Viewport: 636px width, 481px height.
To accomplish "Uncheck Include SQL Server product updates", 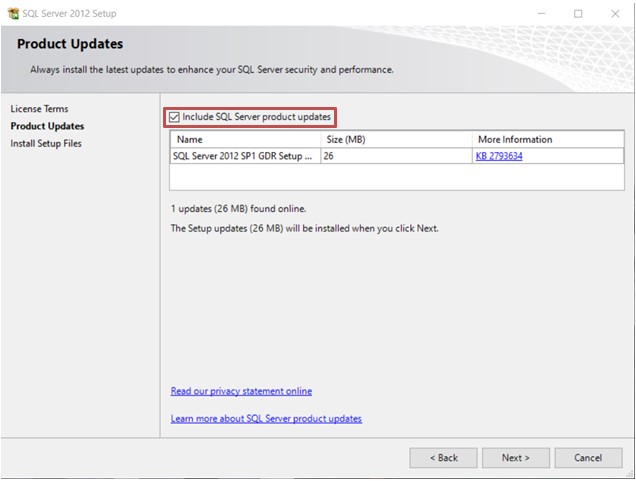I will [174, 117].
